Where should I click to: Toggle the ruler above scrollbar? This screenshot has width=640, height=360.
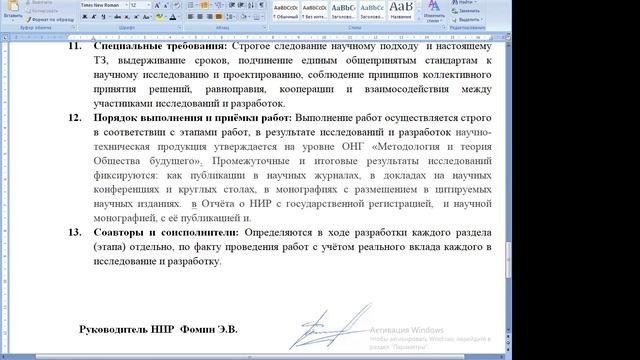pos(508,38)
